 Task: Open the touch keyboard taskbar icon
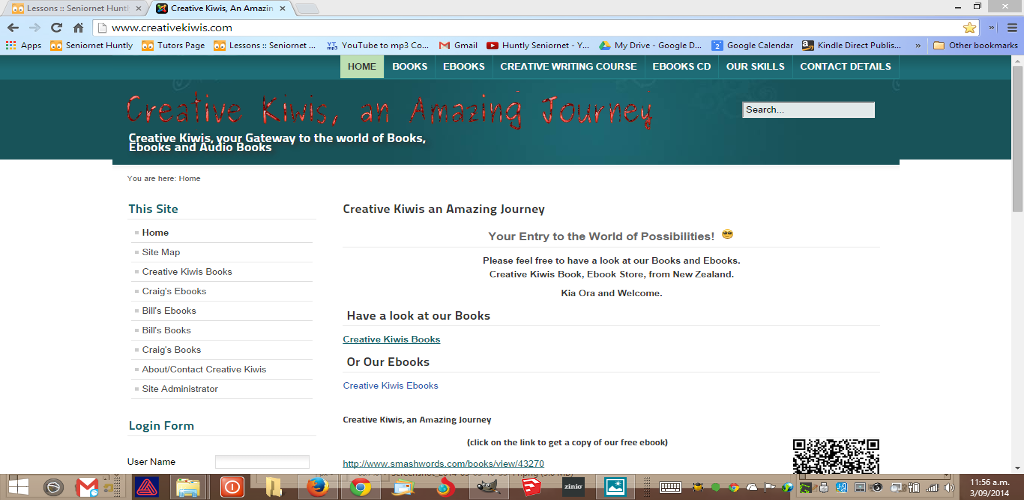point(671,487)
